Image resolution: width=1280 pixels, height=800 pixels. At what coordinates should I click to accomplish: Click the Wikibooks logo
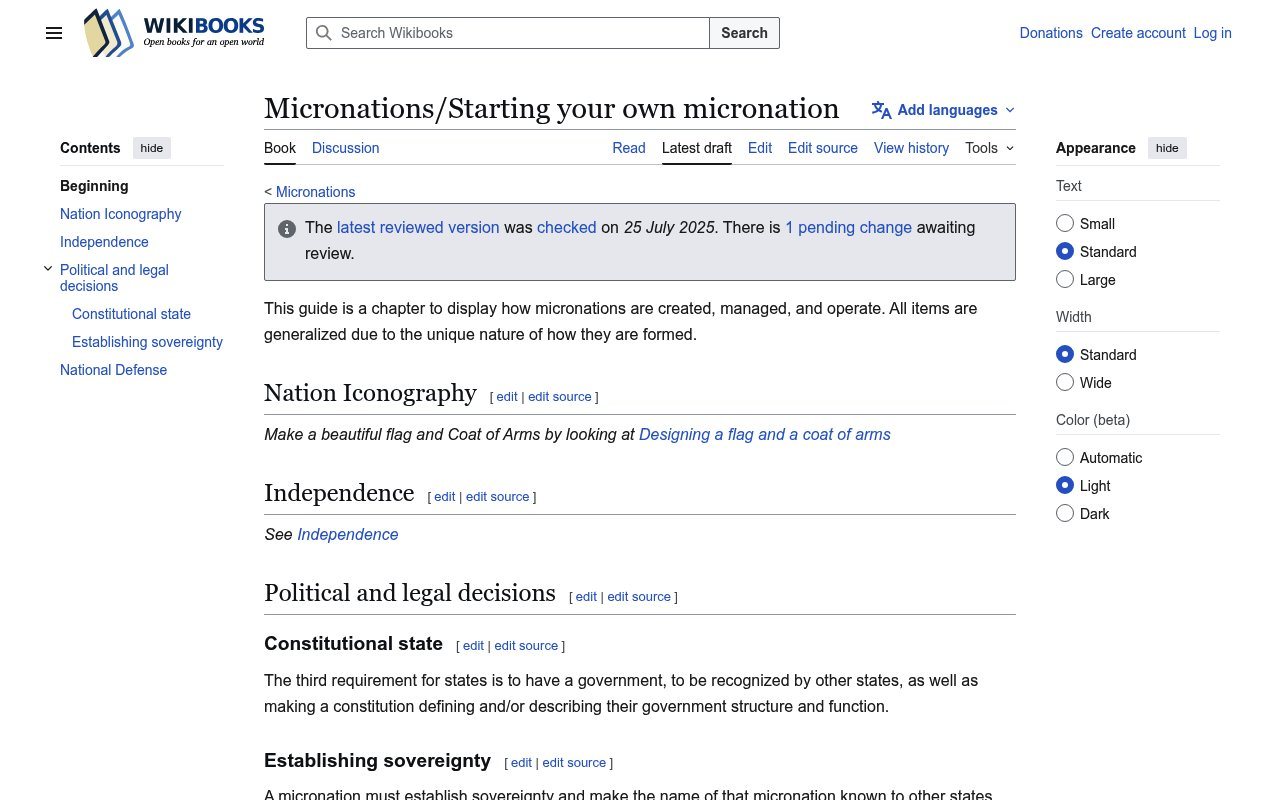[x=174, y=33]
